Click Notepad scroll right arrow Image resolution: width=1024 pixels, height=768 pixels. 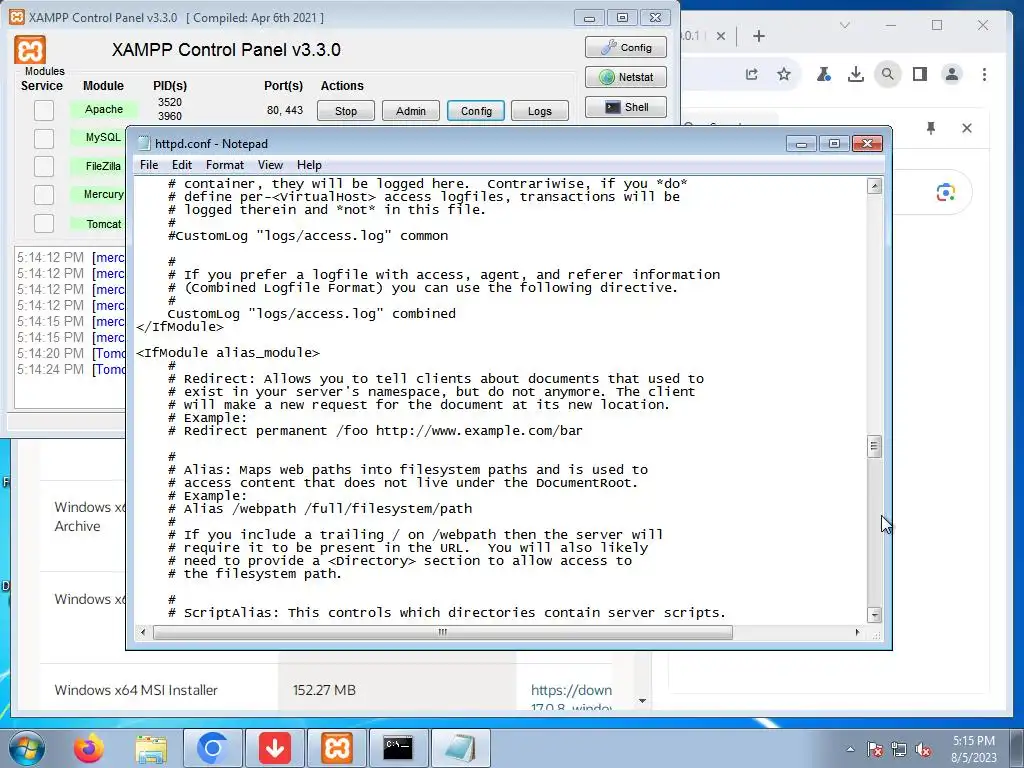pyautogui.click(x=857, y=632)
